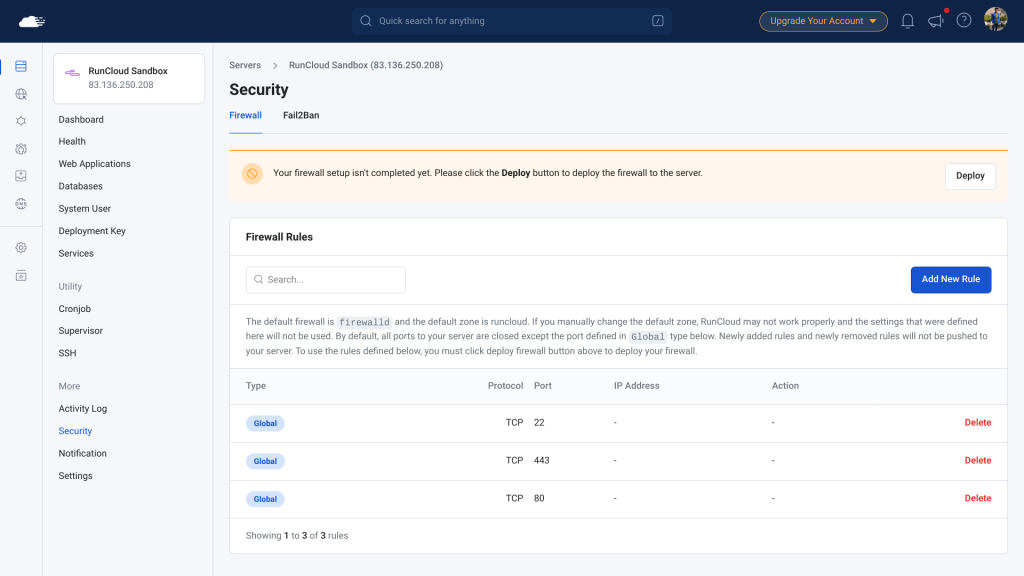Click the Action column header
Screen dimensions: 1024x576
click(785, 386)
